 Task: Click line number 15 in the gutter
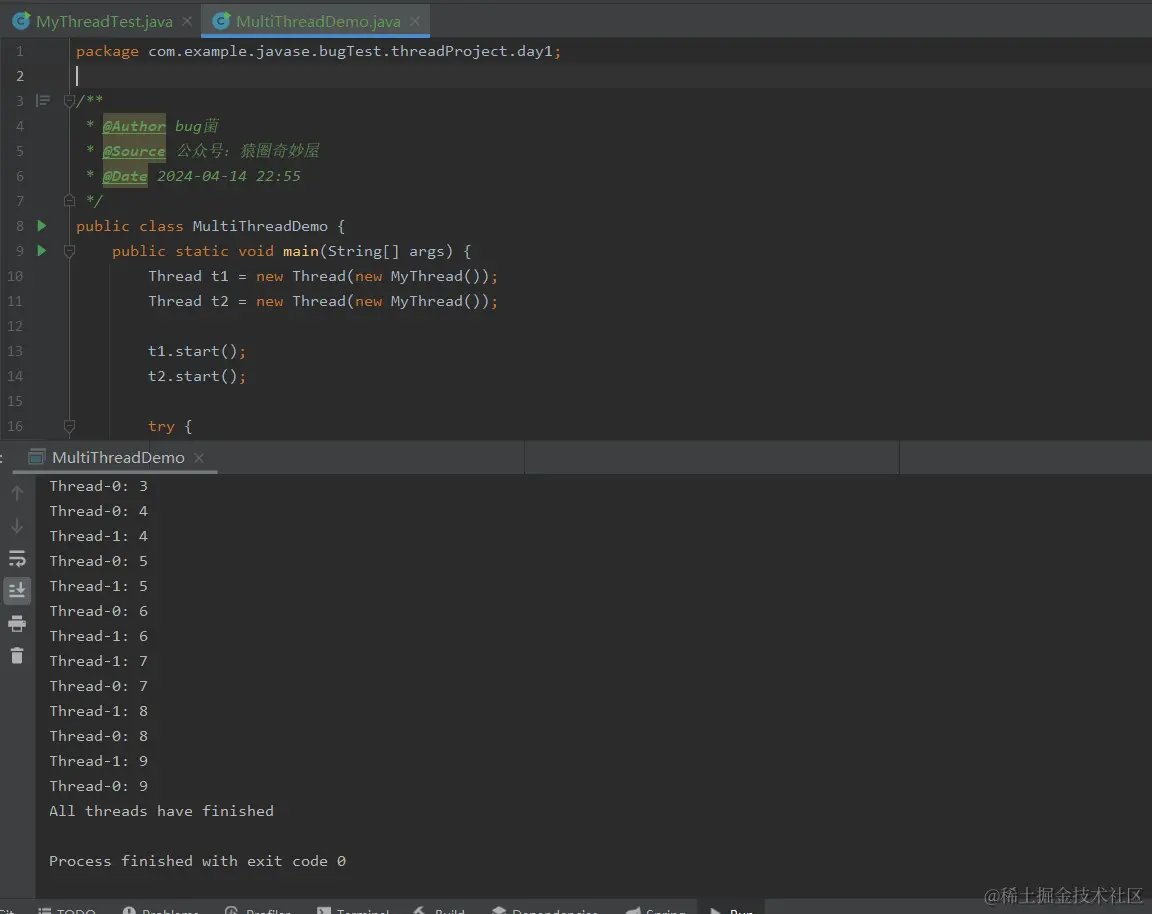coord(15,400)
